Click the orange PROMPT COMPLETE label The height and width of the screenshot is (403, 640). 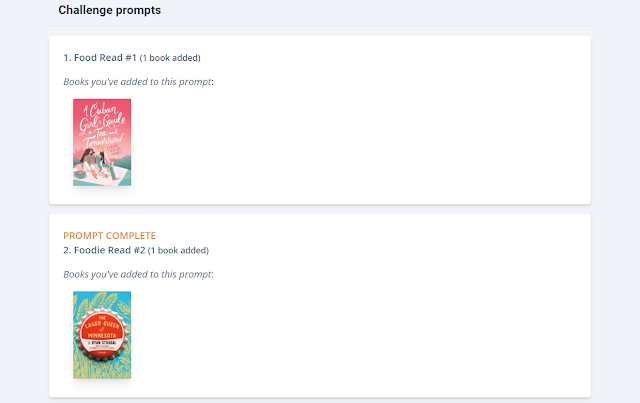coord(109,236)
